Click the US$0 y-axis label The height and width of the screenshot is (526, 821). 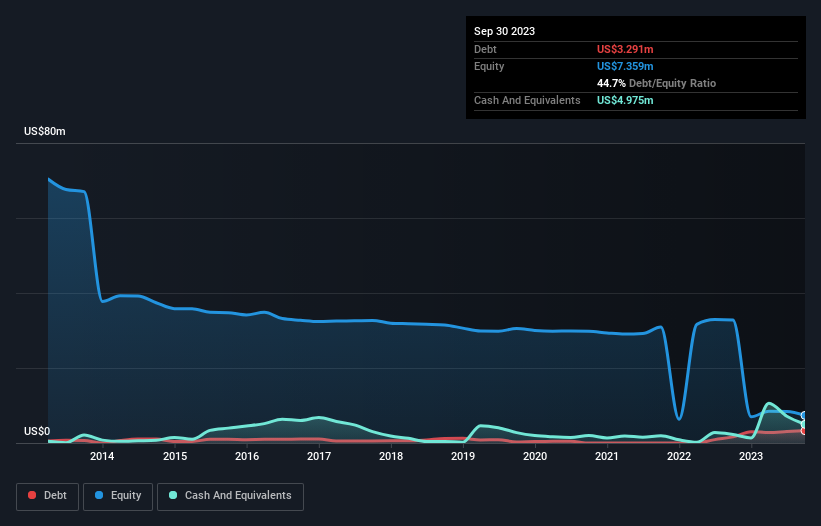pos(37,431)
